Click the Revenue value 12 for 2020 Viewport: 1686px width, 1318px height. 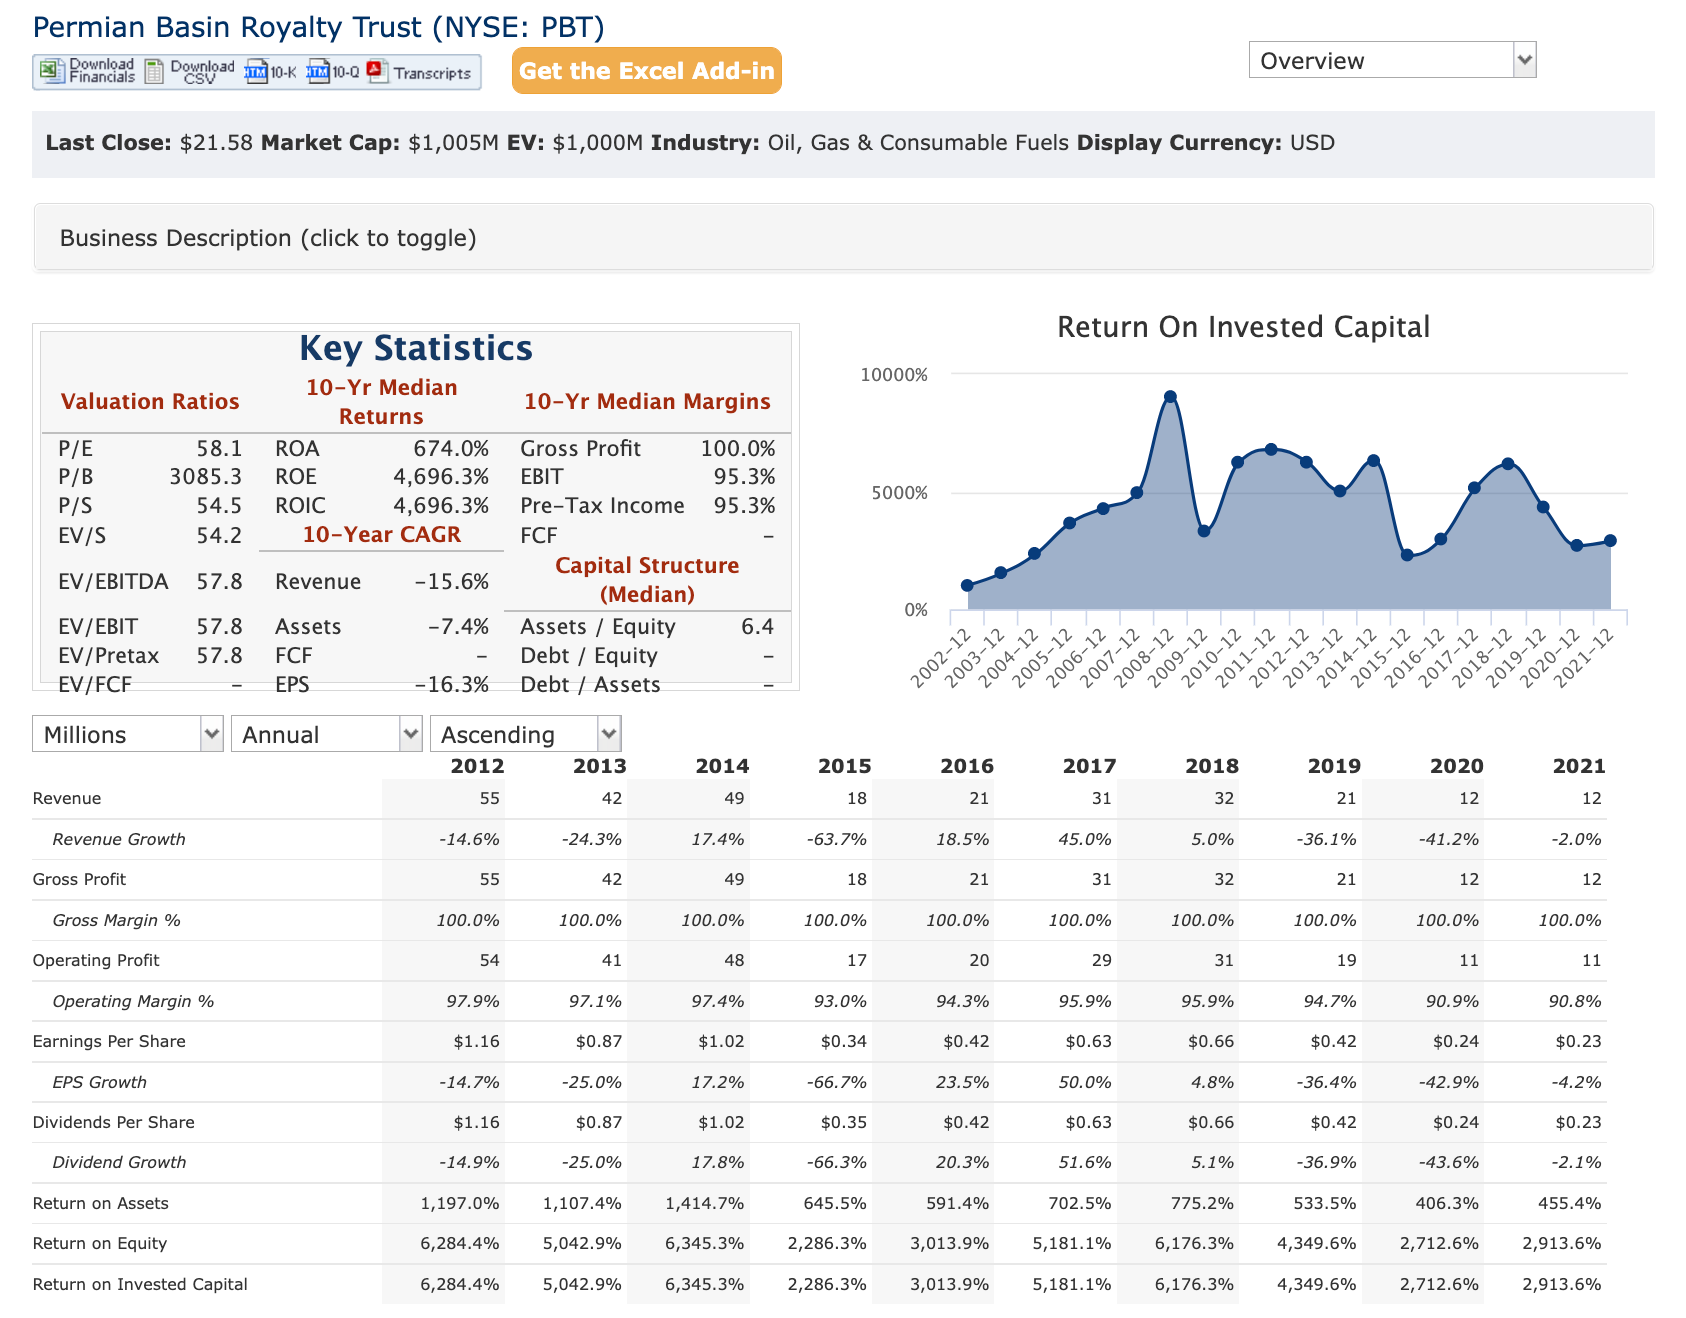tap(1468, 798)
